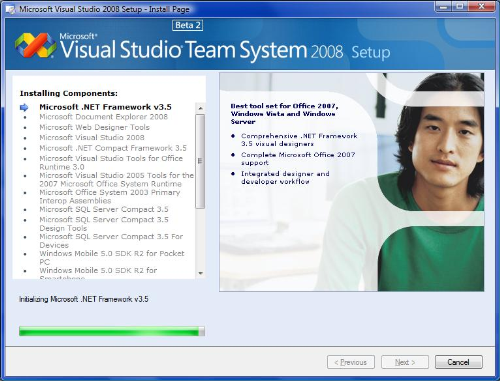Click the Cancel button
The image size is (500, 381).
pyautogui.click(x=459, y=362)
